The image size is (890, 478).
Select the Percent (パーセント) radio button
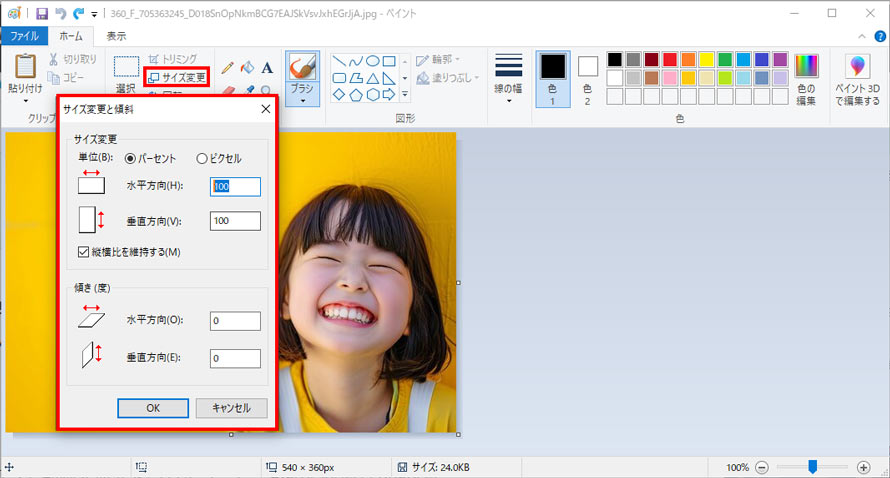coord(130,159)
